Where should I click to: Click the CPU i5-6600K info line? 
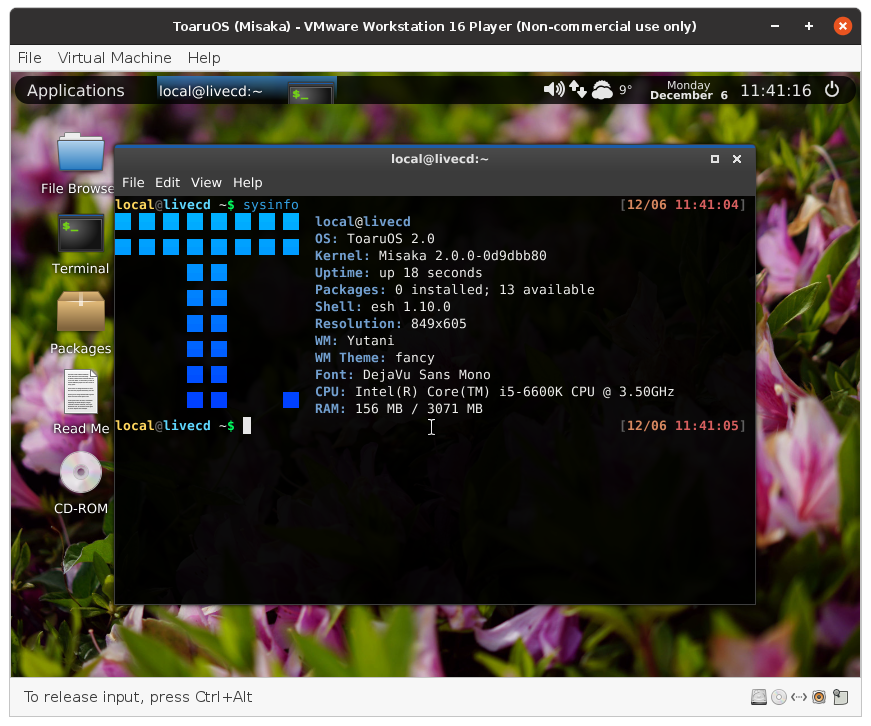(494, 392)
